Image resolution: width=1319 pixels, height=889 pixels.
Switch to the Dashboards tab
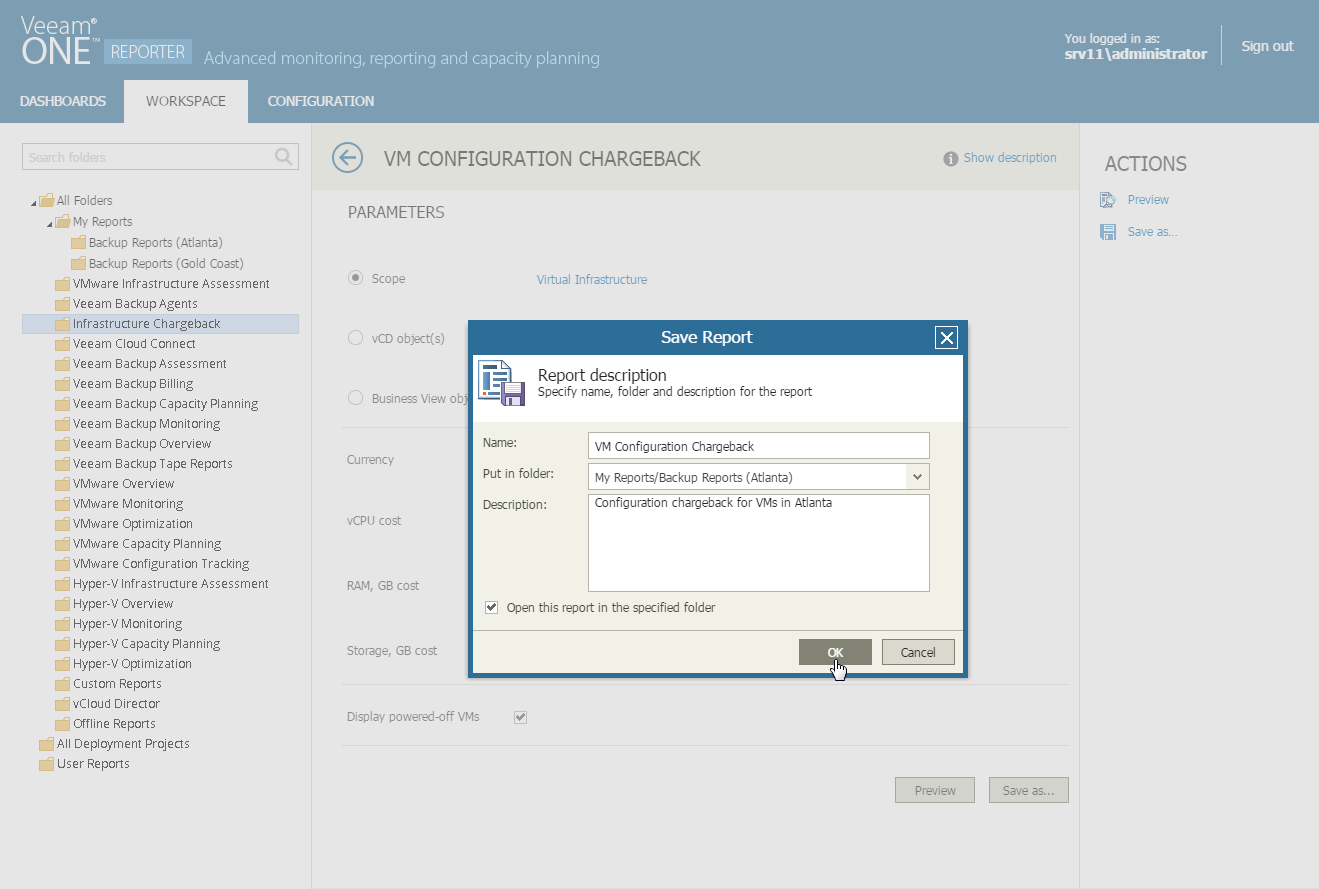[63, 101]
